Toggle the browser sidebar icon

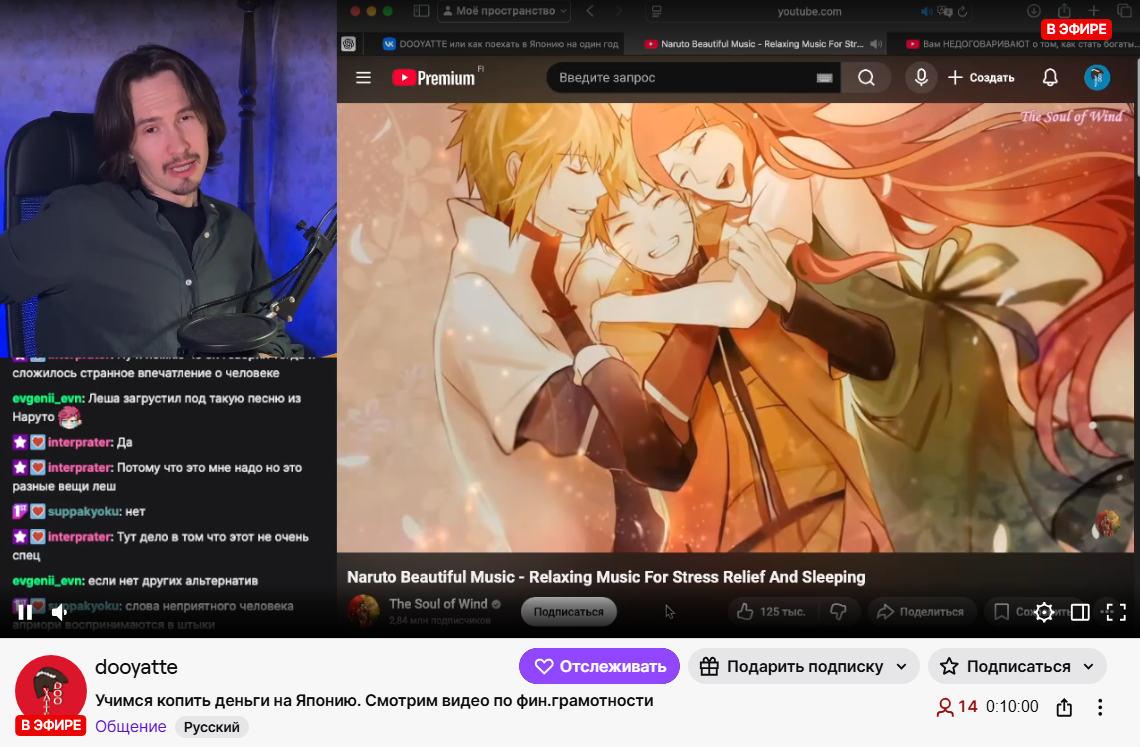pyautogui.click(x=421, y=11)
